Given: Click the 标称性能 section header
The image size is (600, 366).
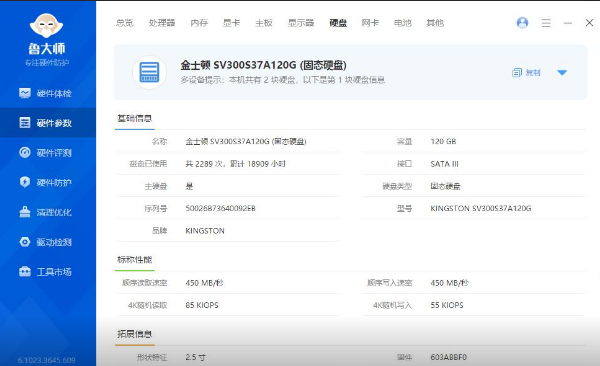Looking at the screenshot, I should click(134, 260).
